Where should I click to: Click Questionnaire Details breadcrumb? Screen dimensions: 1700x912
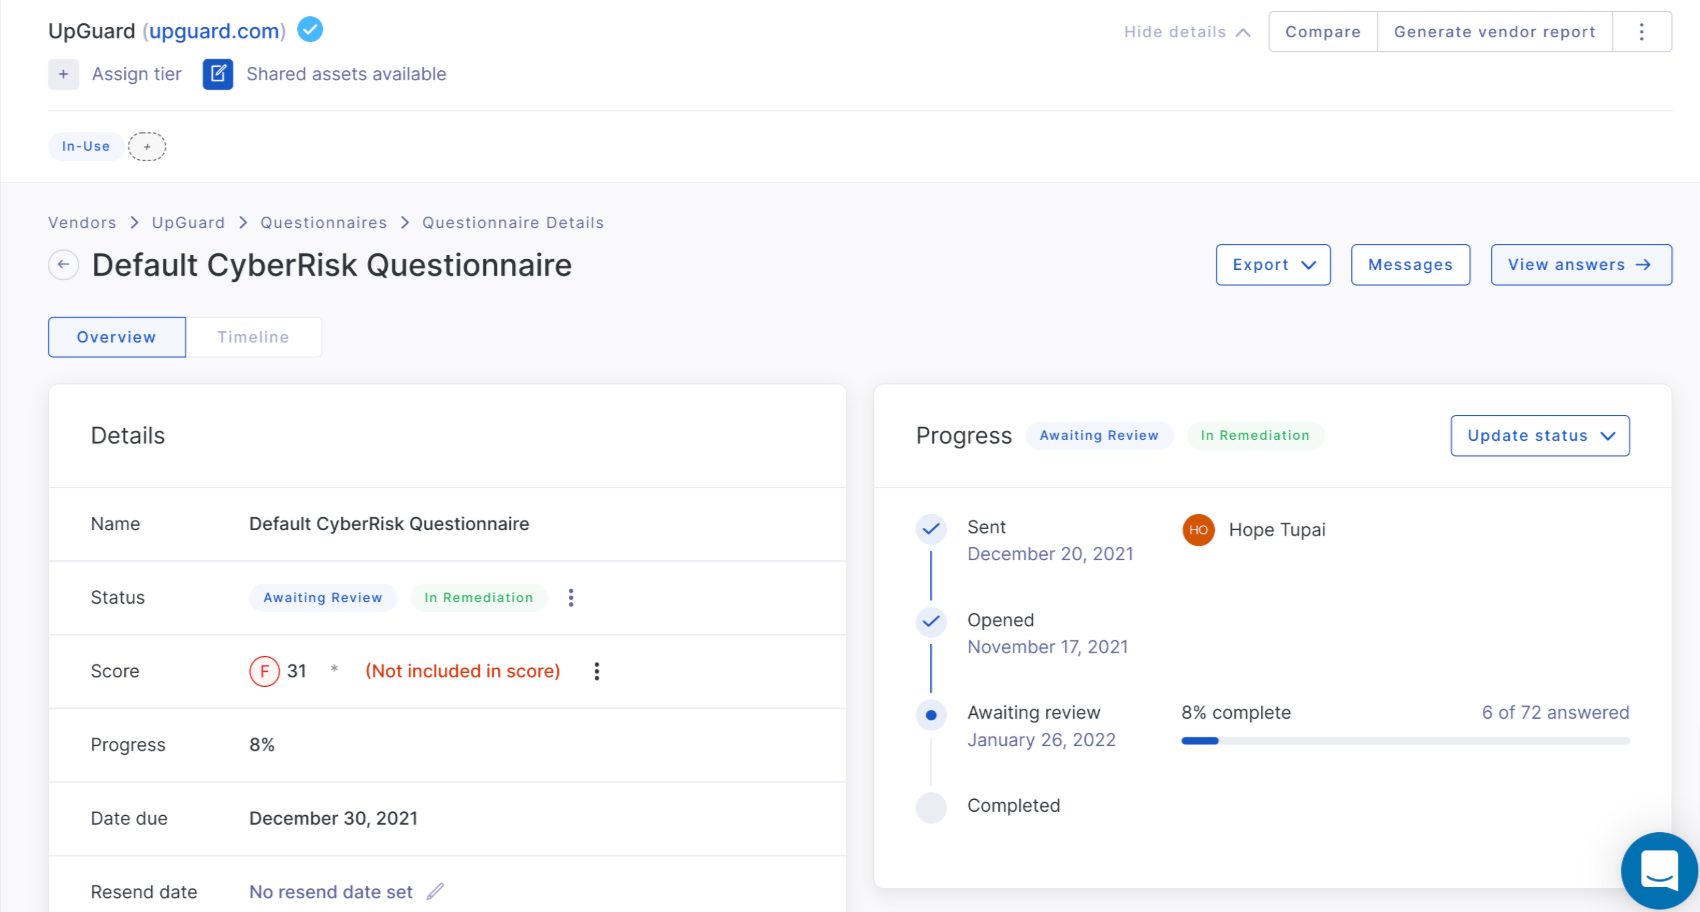513,223
